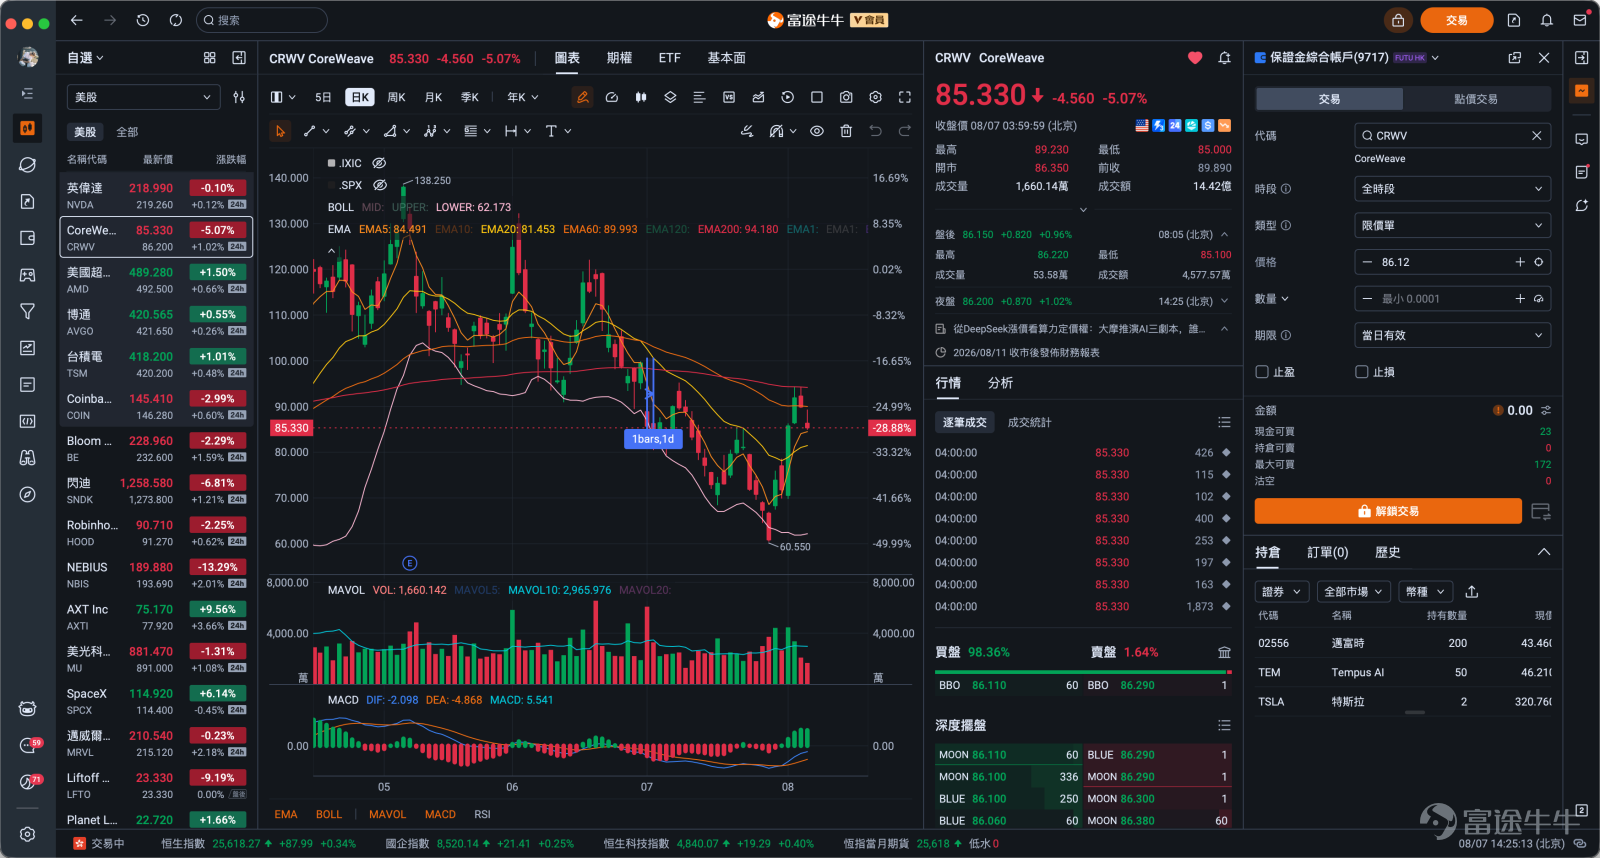The height and width of the screenshot is (858, 1600).
Task: Open the chart replay playback icon
Action: click(787, 97)
